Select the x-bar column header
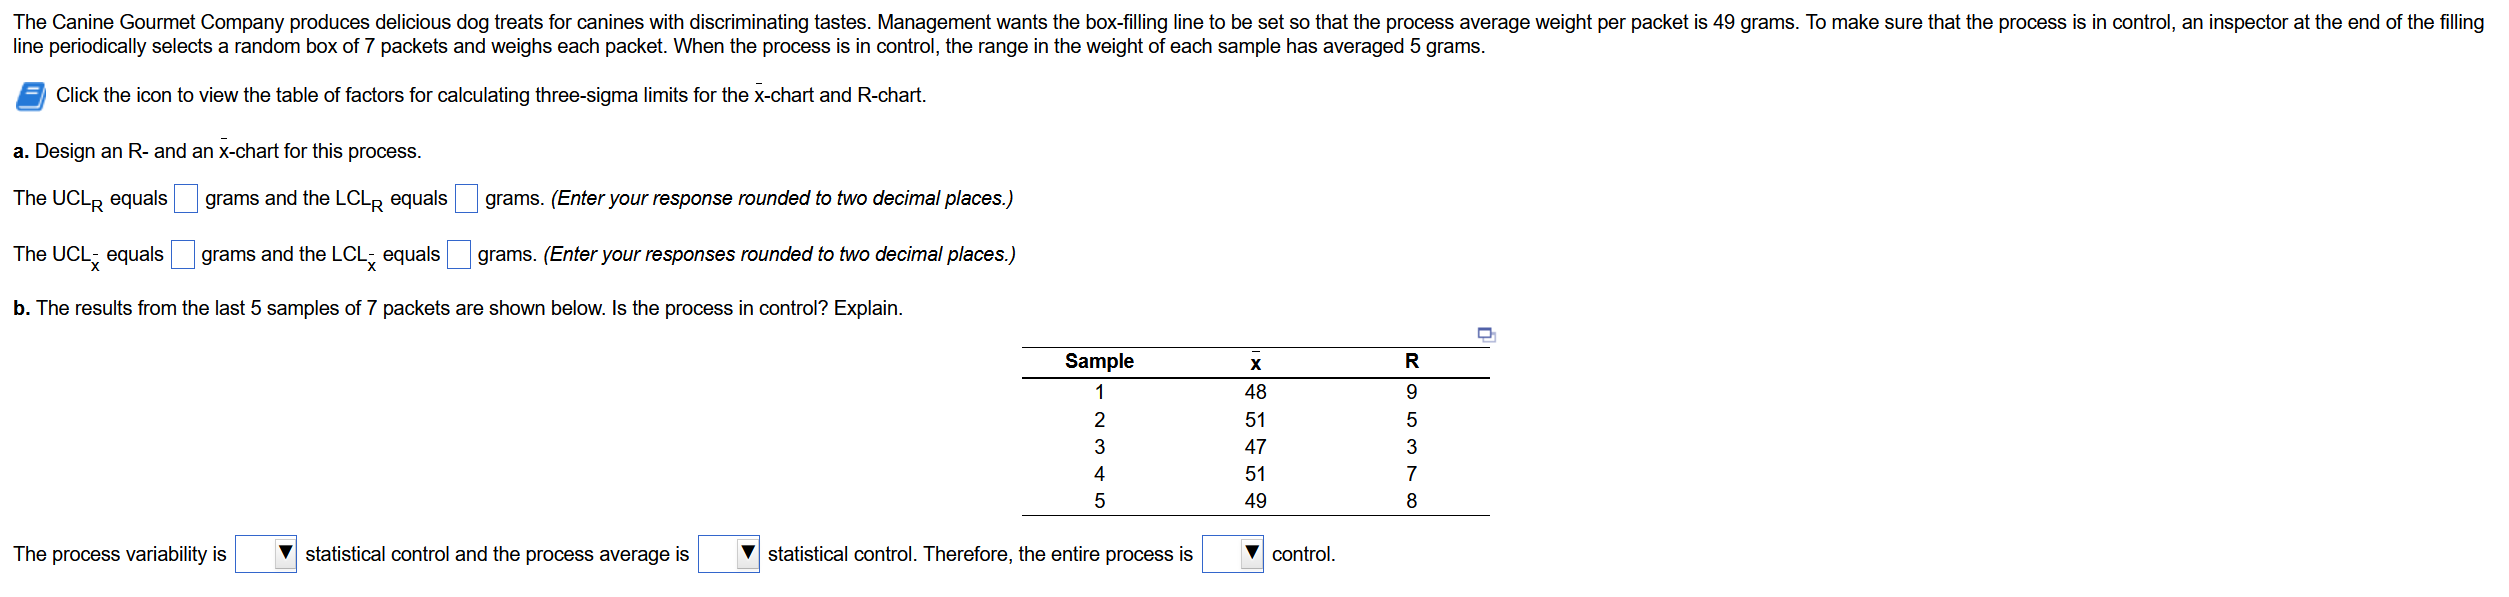This screenshot has height=597, width=2509. point(1255,361)
